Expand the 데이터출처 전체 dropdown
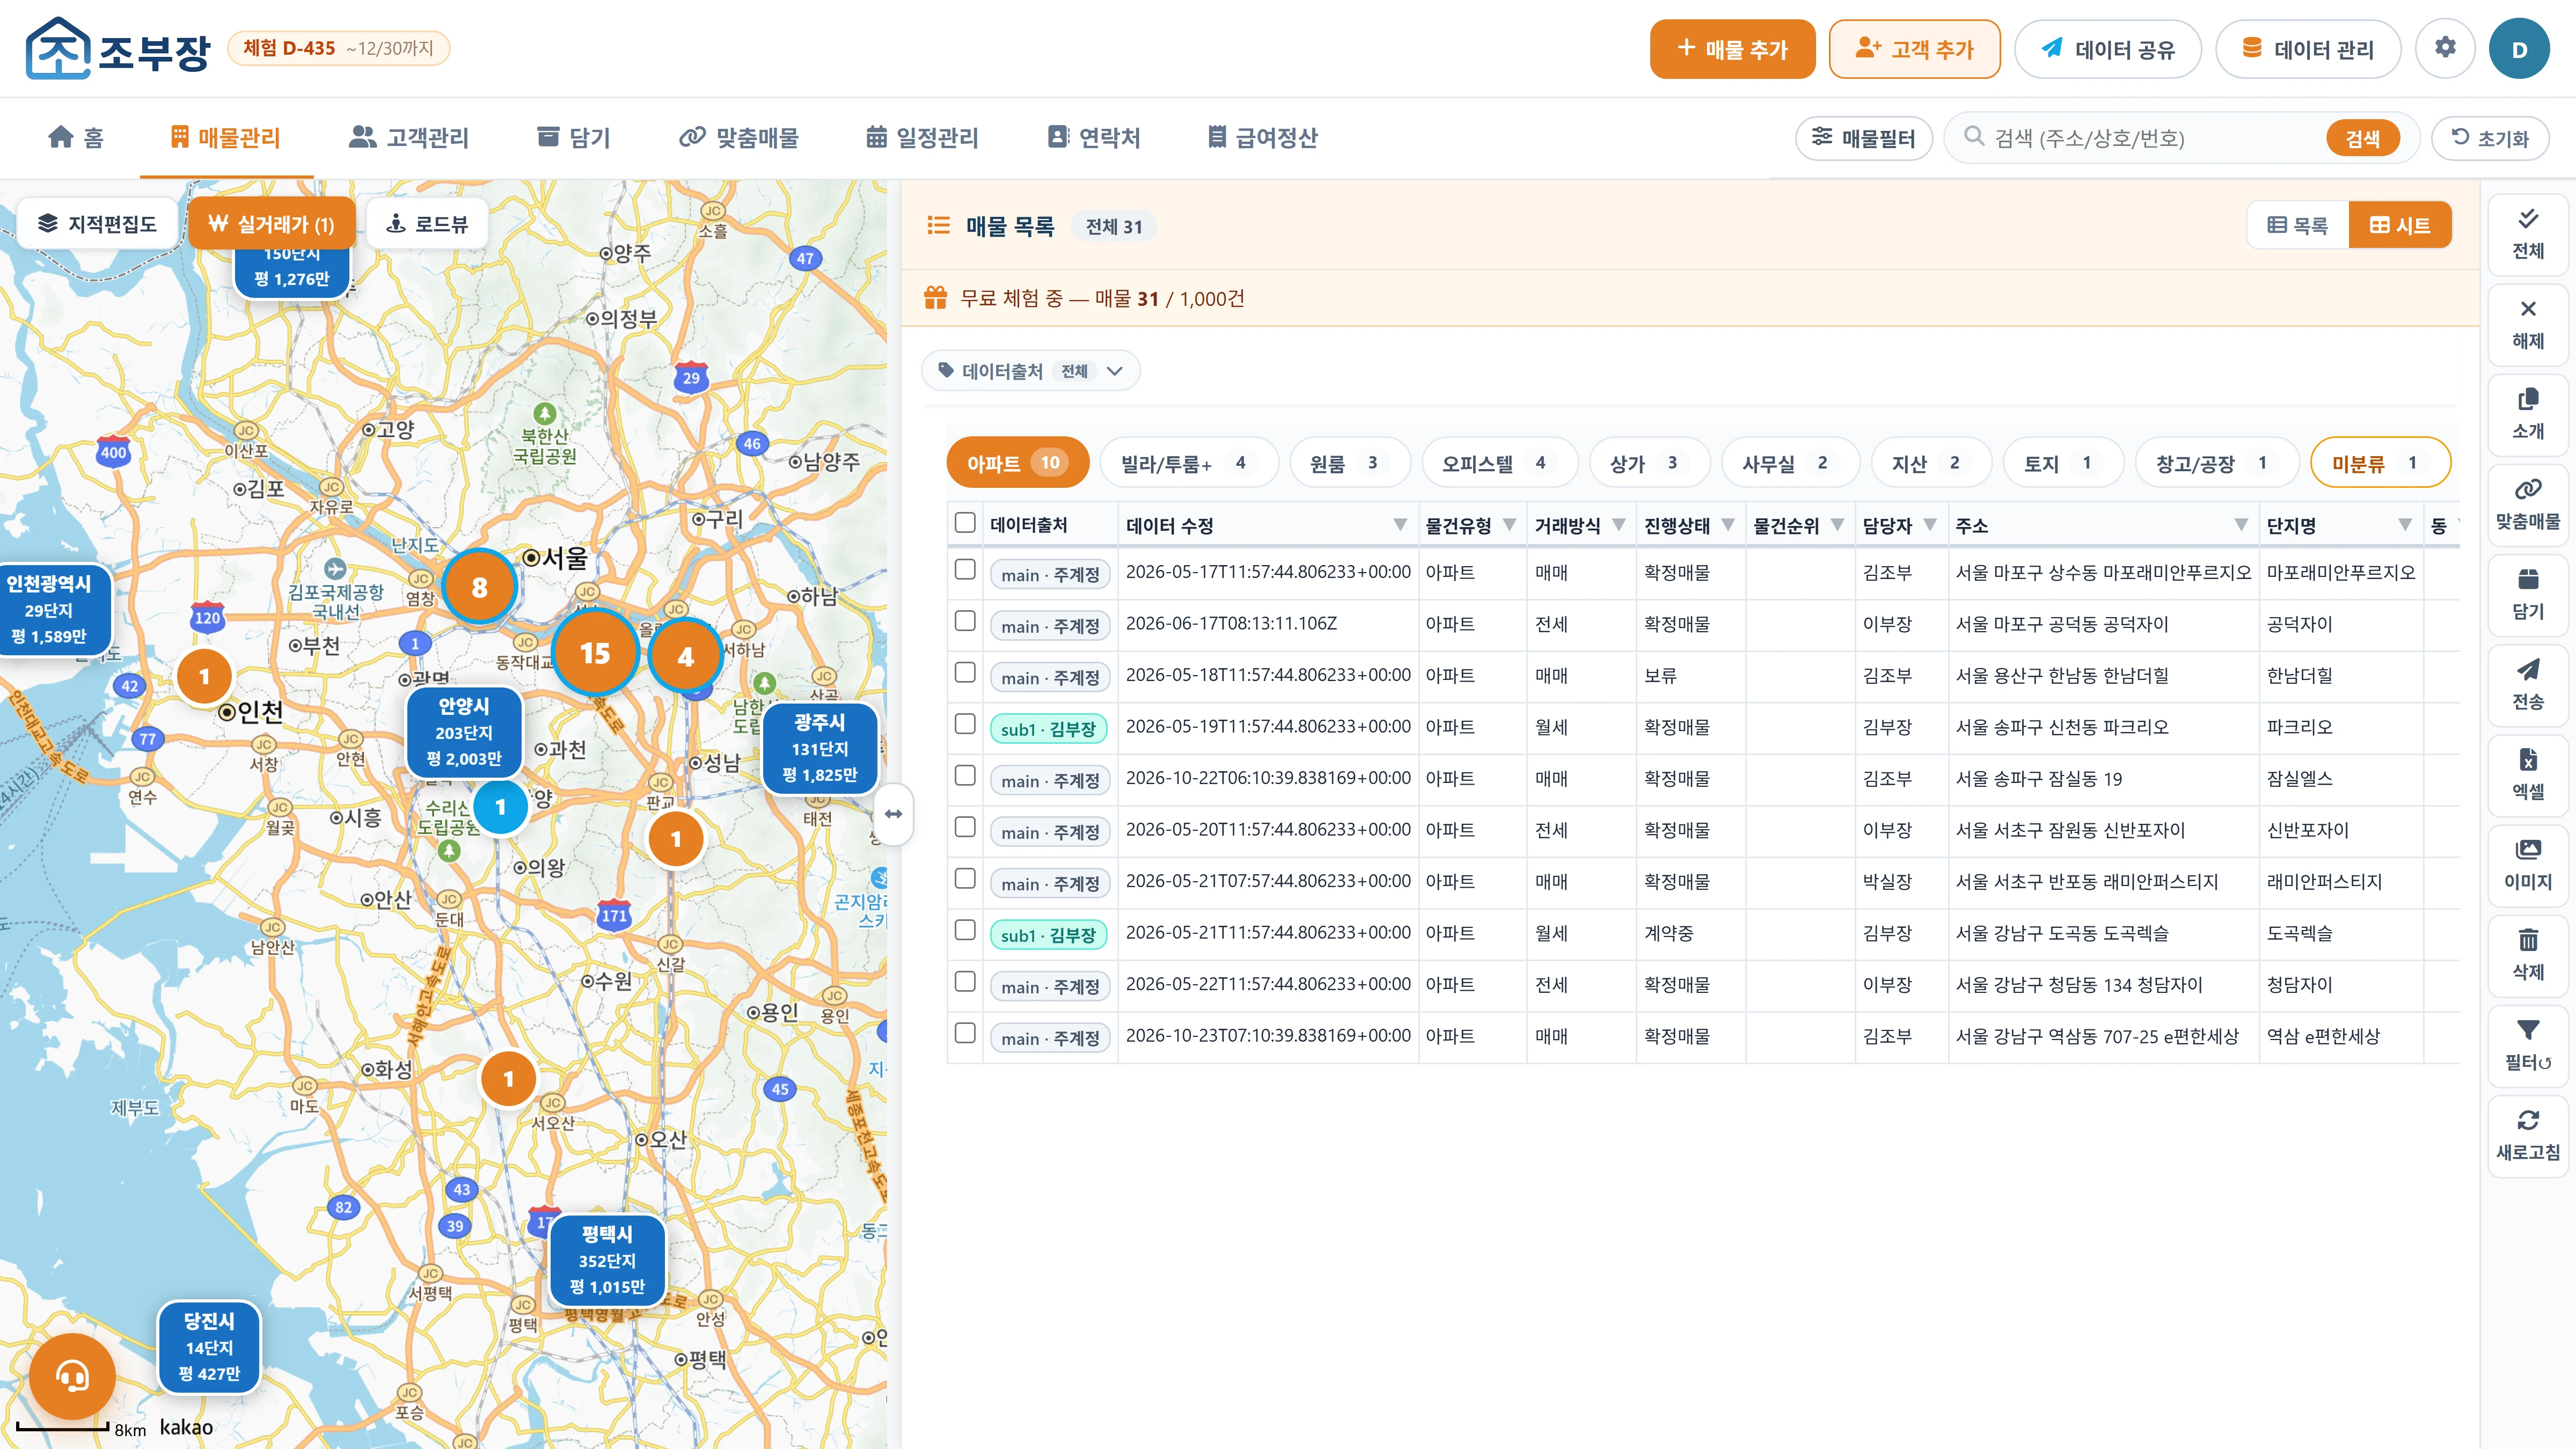The height and width of the screenshot is (1449, 2576). (1030, 371)
